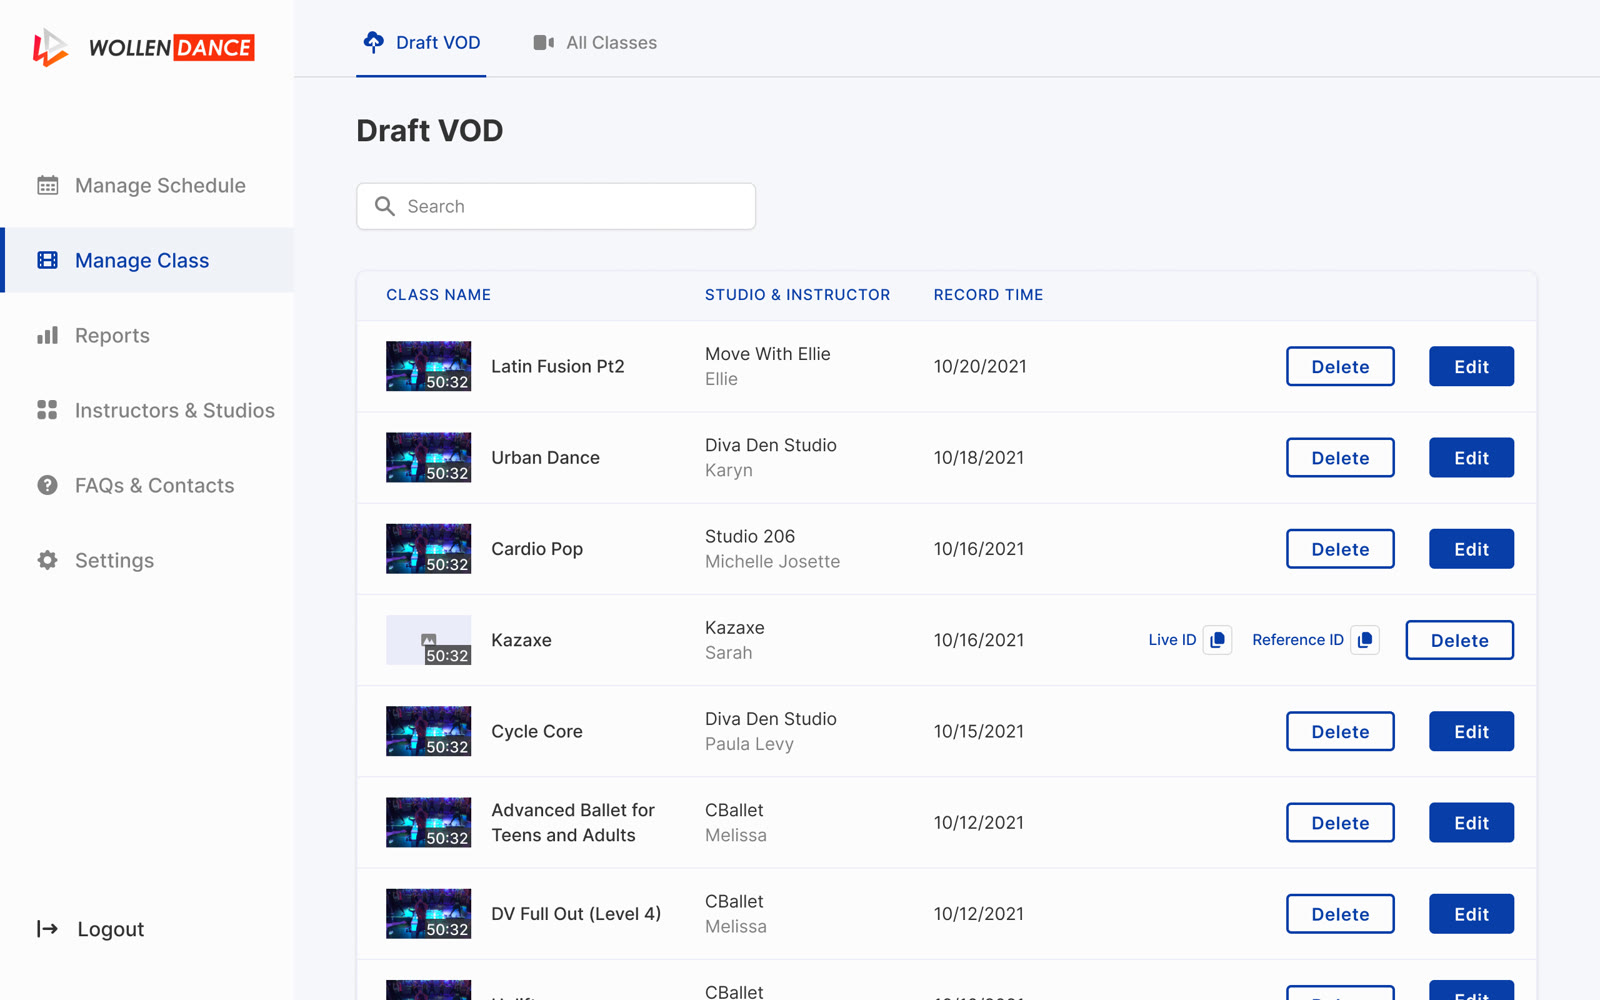Image resolution: width=1600 pixels, height=1000 pixels.
Task: Click the 10/15/2021 record time
Action: click(x=979, y=731)
